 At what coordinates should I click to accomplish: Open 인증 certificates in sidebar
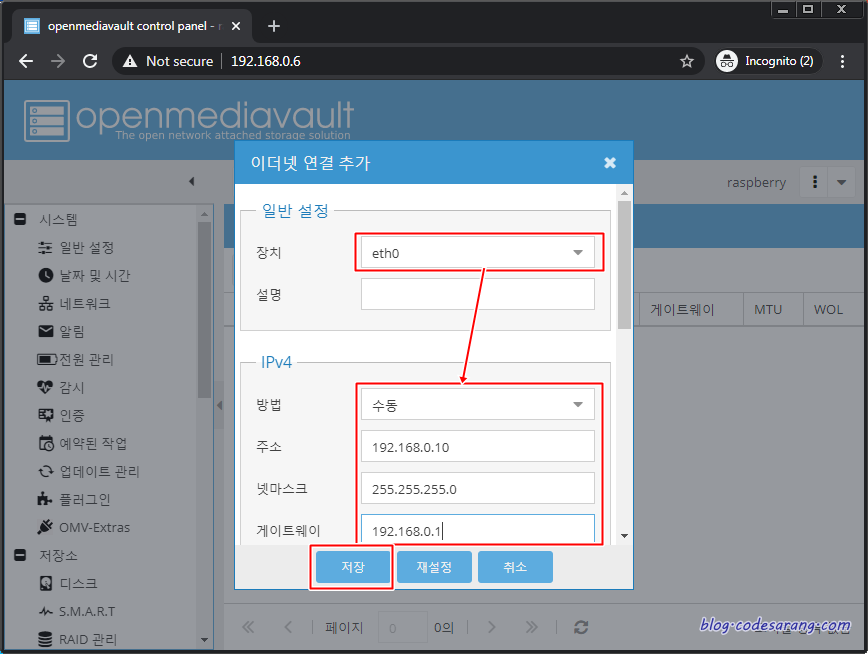[x=72, y=415]
